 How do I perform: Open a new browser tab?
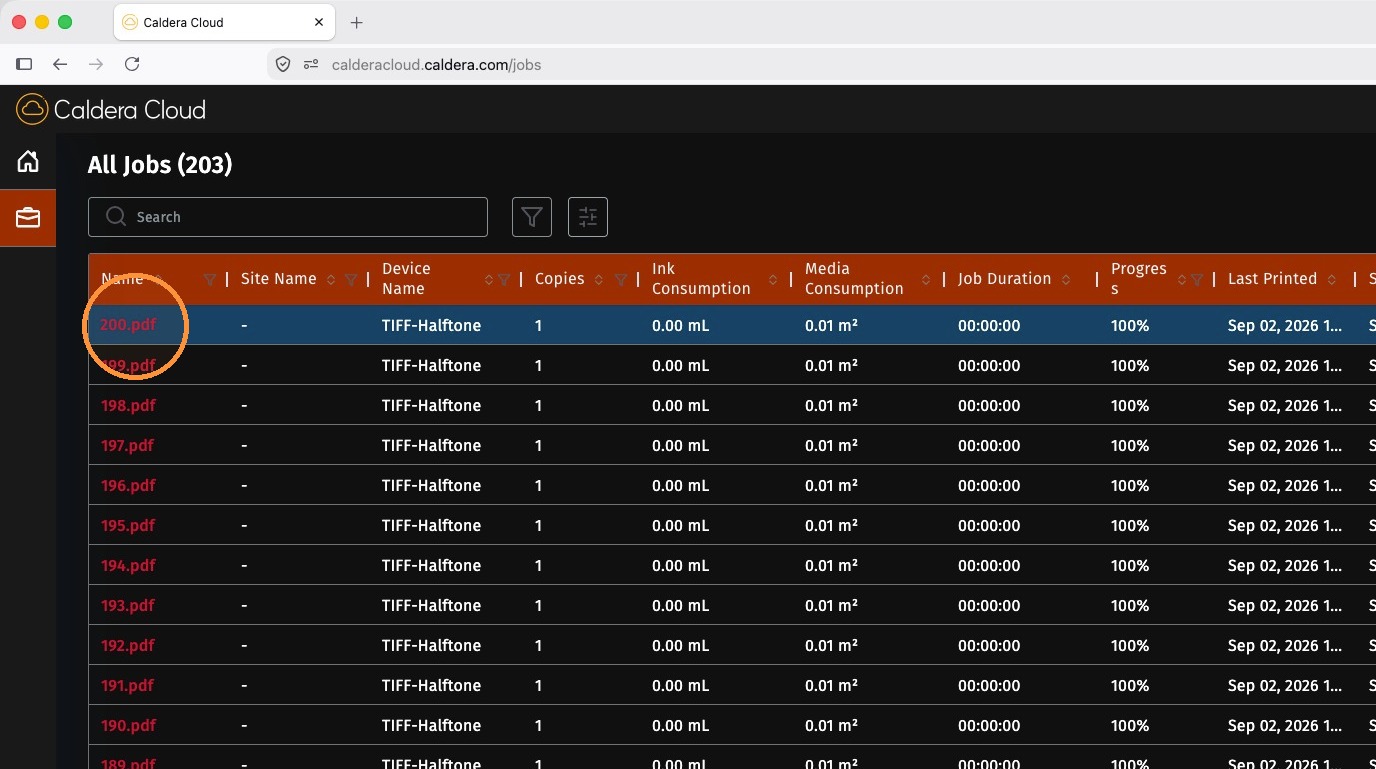point(357,22)
